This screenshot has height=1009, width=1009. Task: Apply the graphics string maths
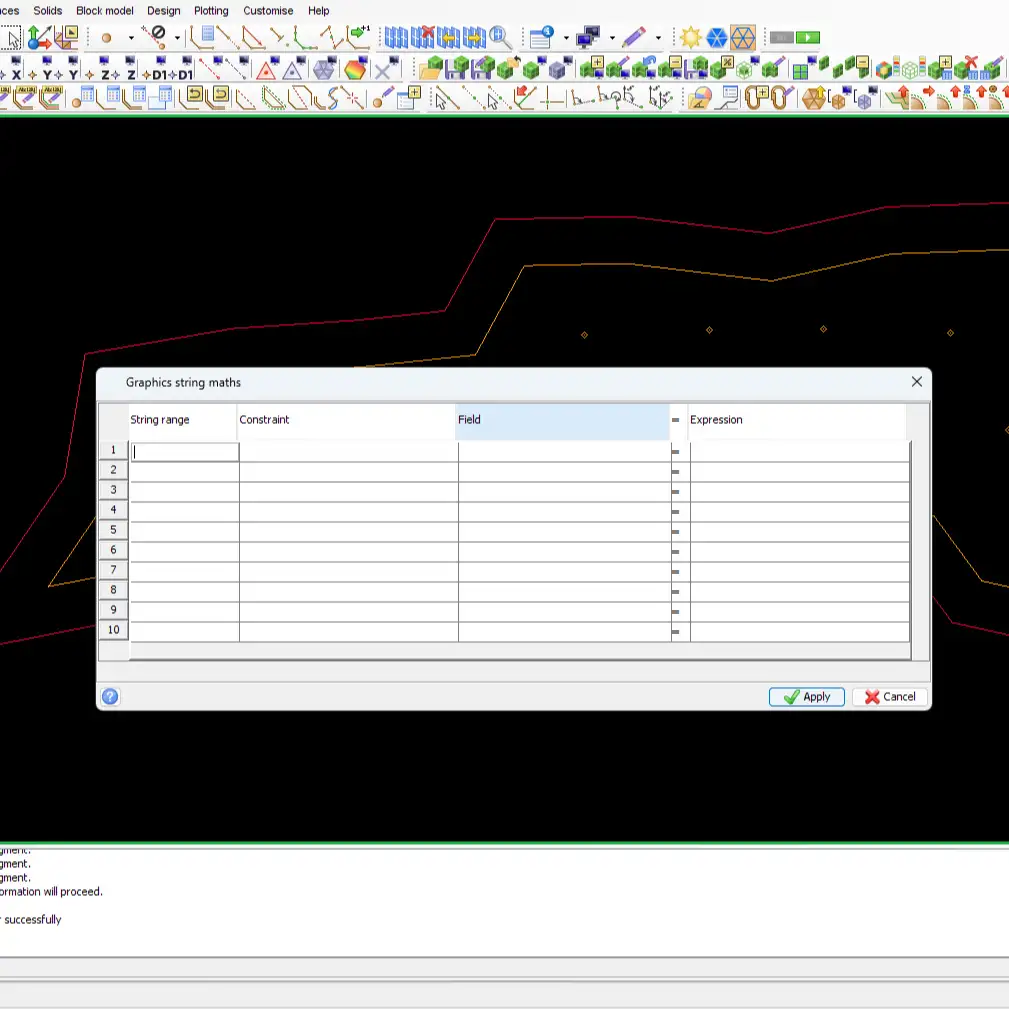pos(806,696)
